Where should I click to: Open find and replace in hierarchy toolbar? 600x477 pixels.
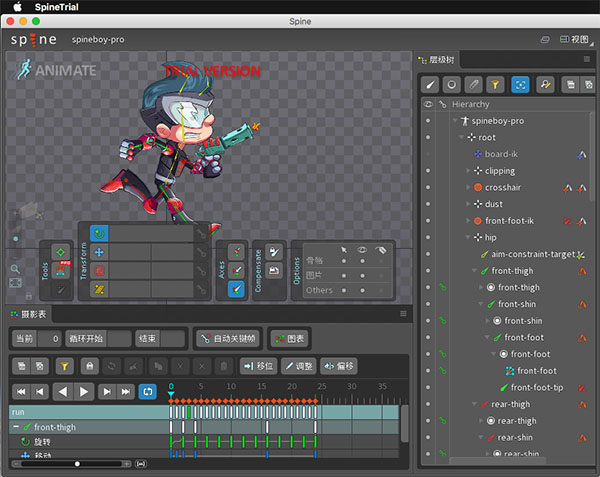click(545, 85)
